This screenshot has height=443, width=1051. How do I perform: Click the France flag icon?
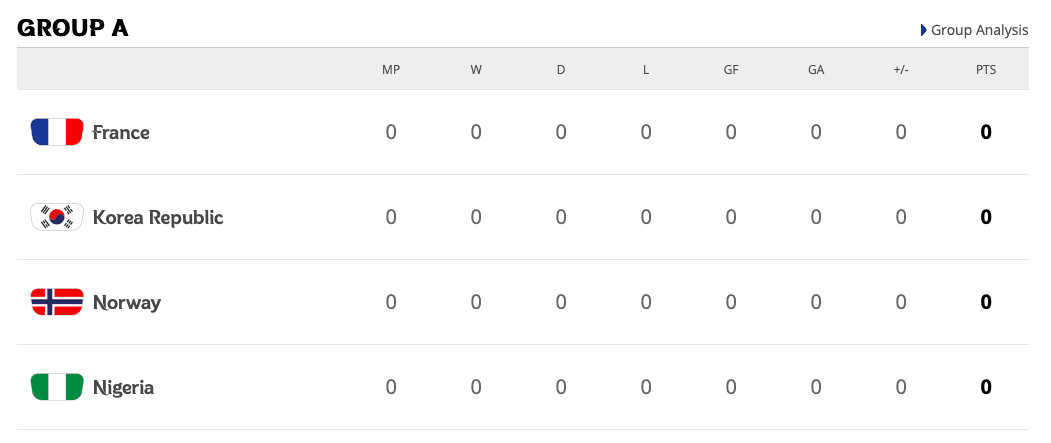coord(57,132)
